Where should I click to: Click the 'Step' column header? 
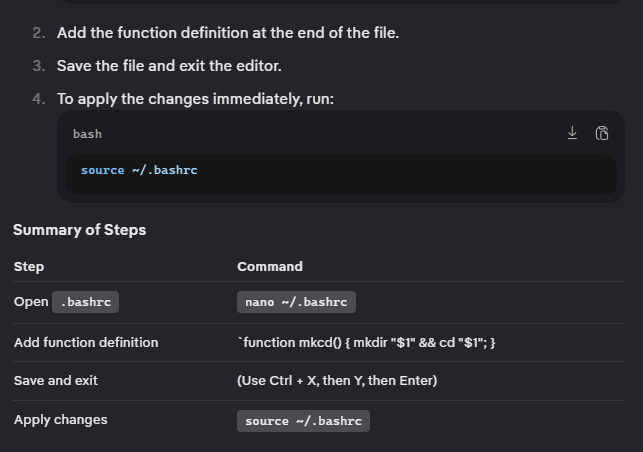tap(29, 267)
